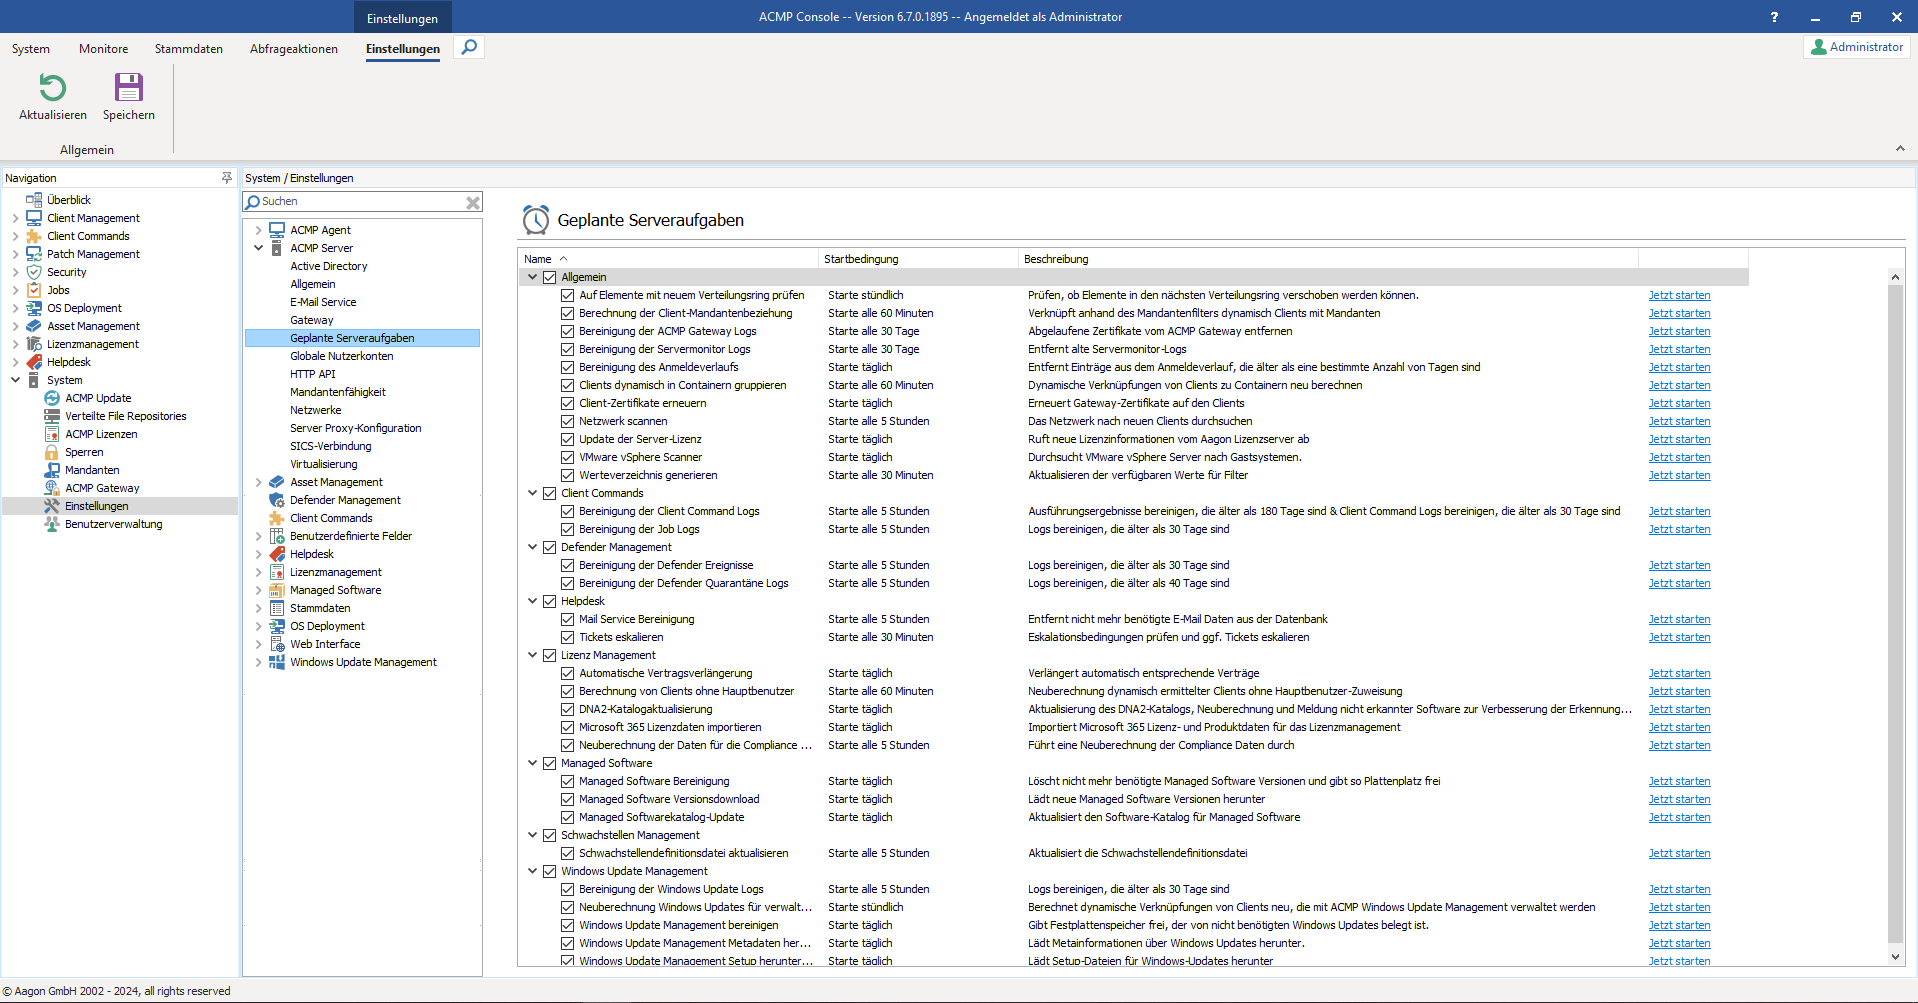Click the Sperren lock icon
1918x1003 pixels.
pos(52,452)
